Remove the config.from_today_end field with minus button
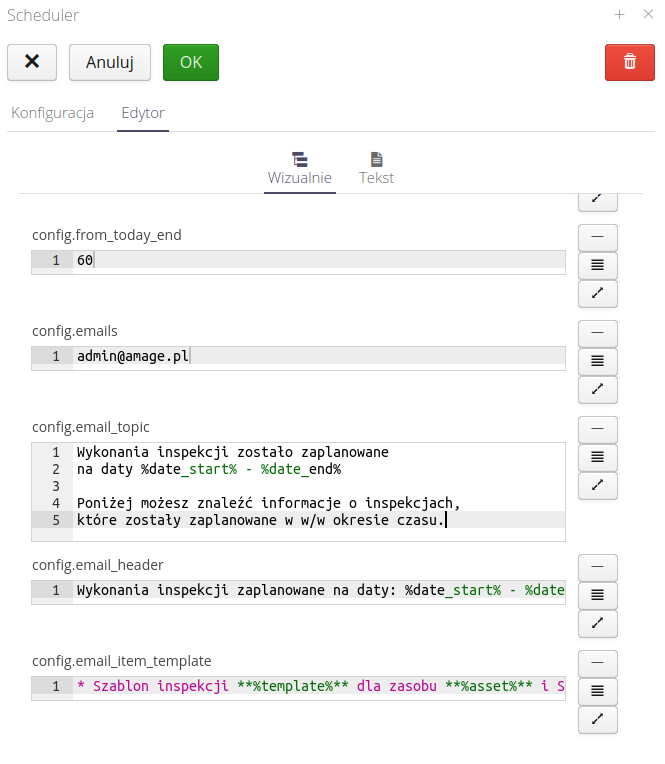The width and height of the screenshot is (665, 764). pos(597,238)
